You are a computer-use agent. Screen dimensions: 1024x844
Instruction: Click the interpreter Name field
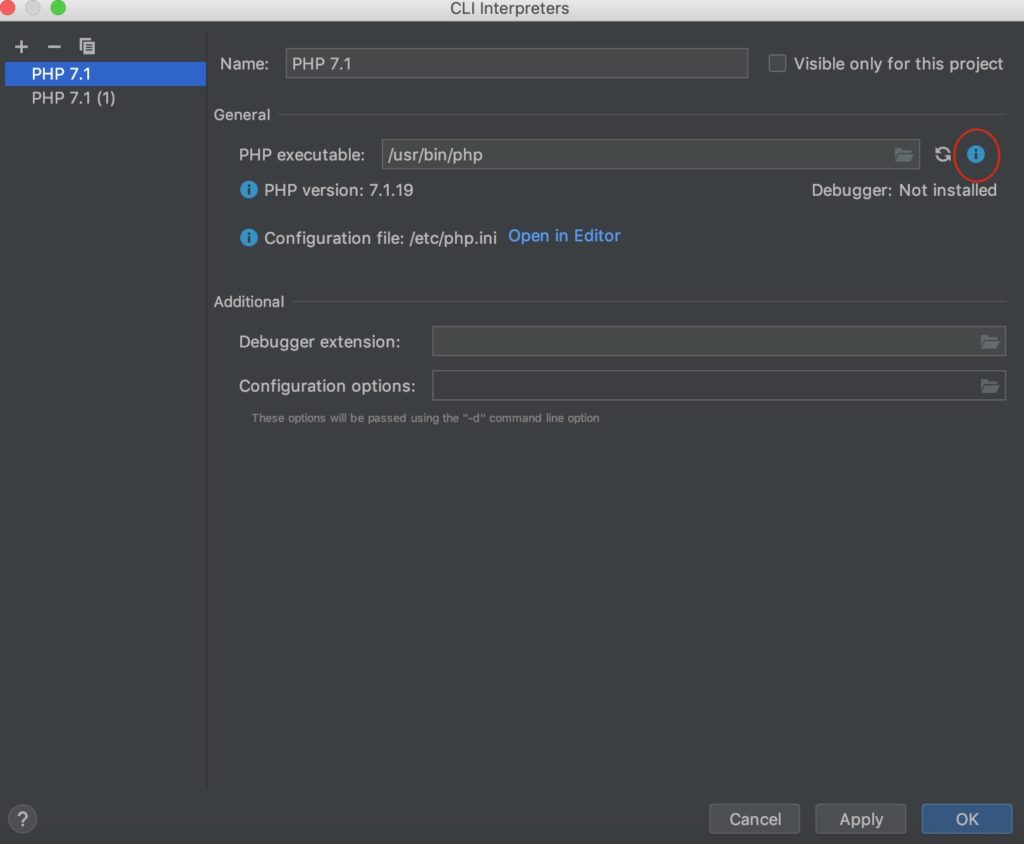click(515, 63)
